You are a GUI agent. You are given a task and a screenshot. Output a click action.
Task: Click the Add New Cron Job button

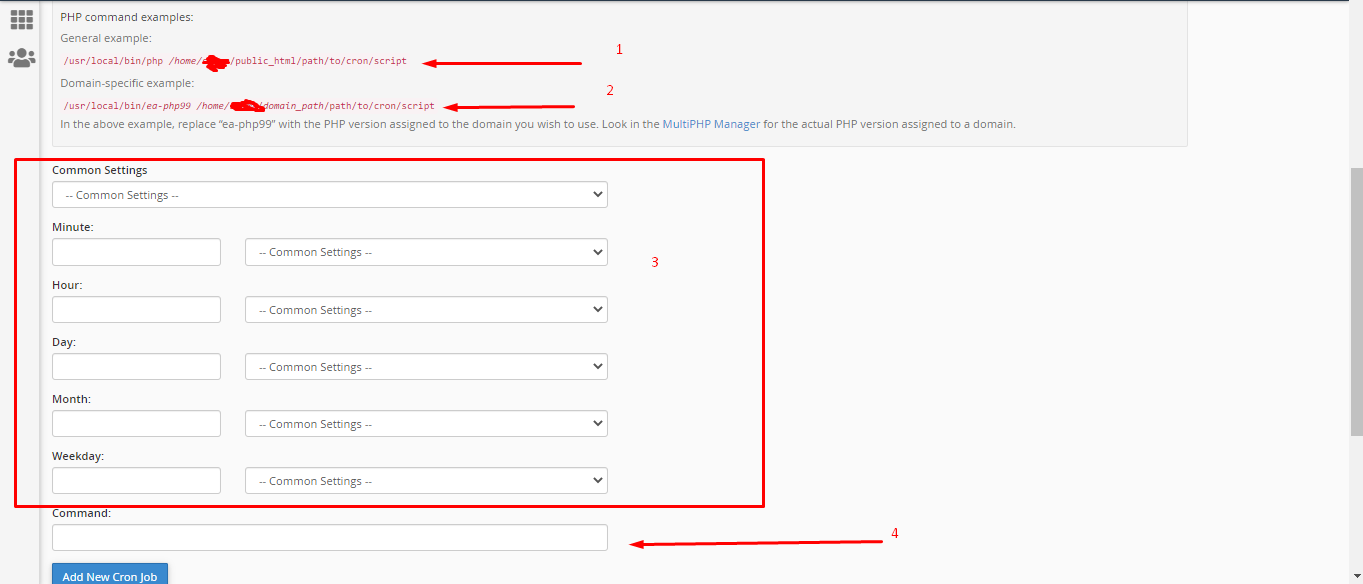pos(109,575)
